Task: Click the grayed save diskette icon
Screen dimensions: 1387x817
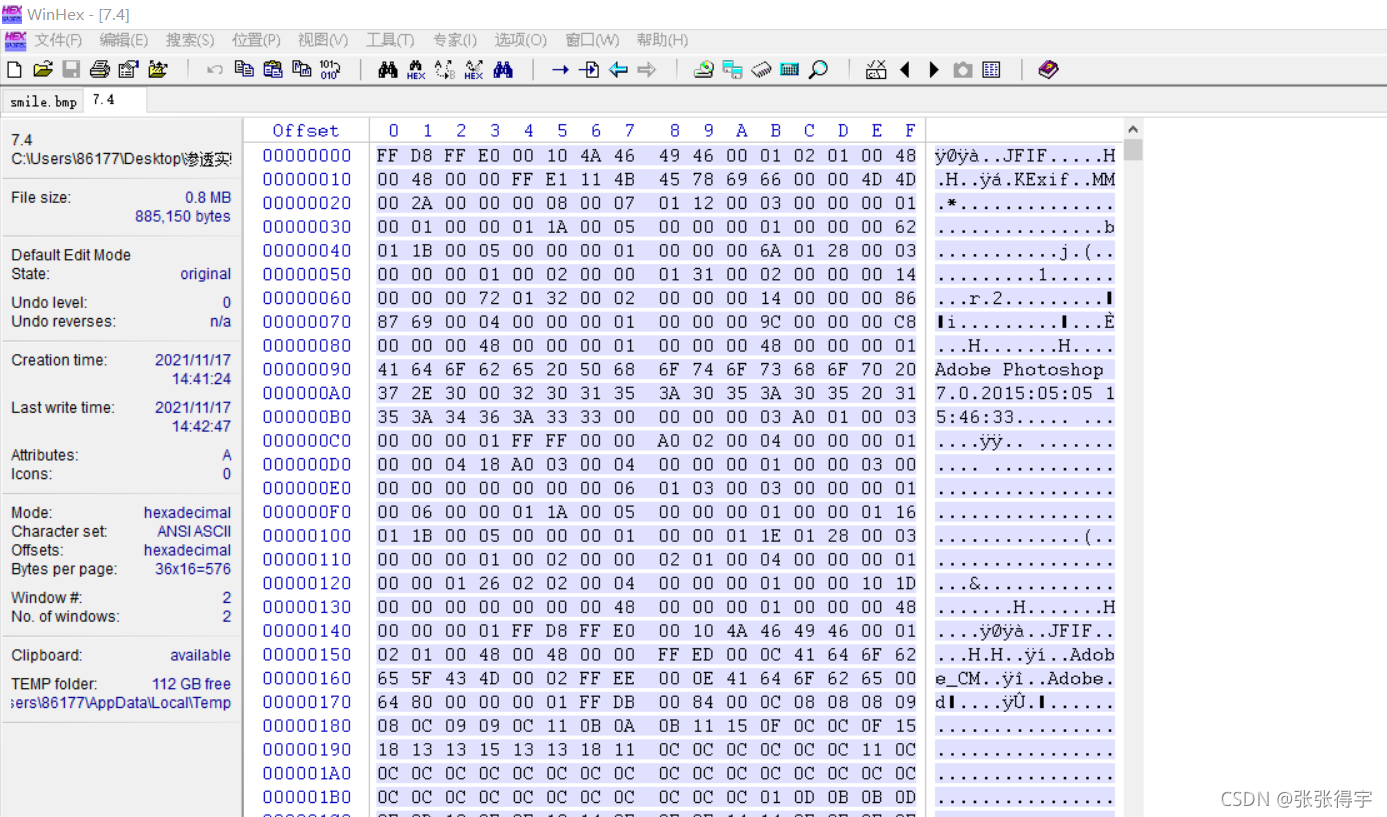Action: (71, 69)
